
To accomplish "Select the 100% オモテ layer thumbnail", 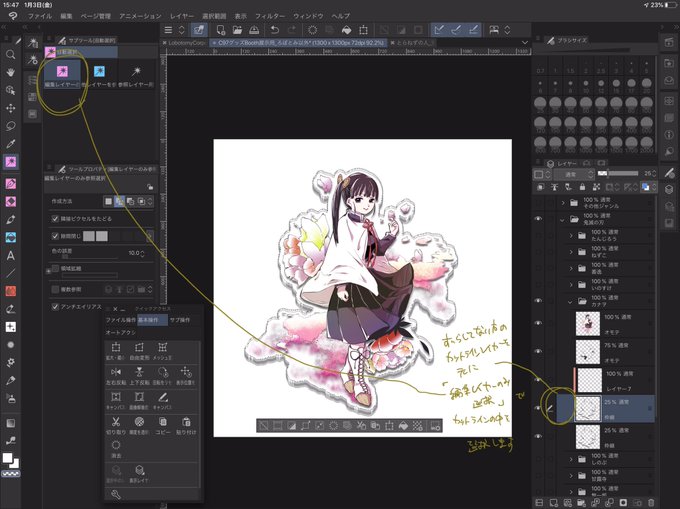I will [x=588, y=323].
